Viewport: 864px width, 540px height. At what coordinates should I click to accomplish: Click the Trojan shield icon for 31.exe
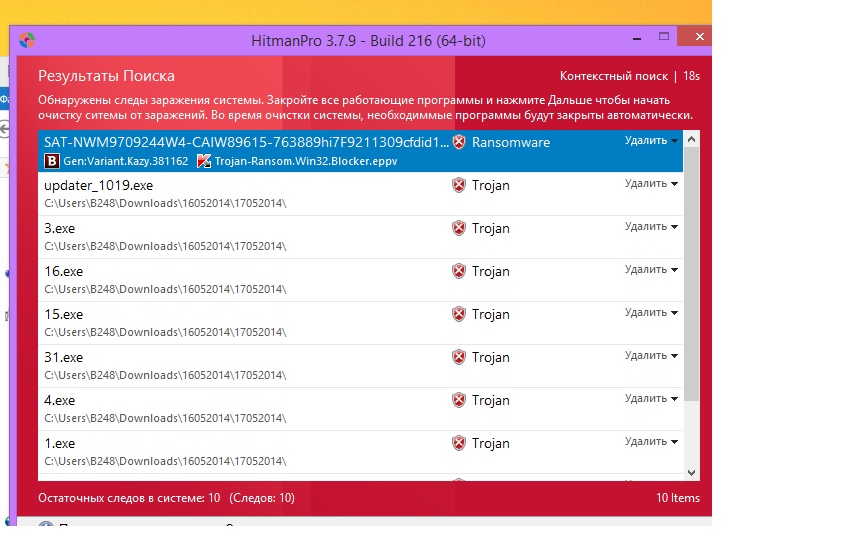pos(459,357)
